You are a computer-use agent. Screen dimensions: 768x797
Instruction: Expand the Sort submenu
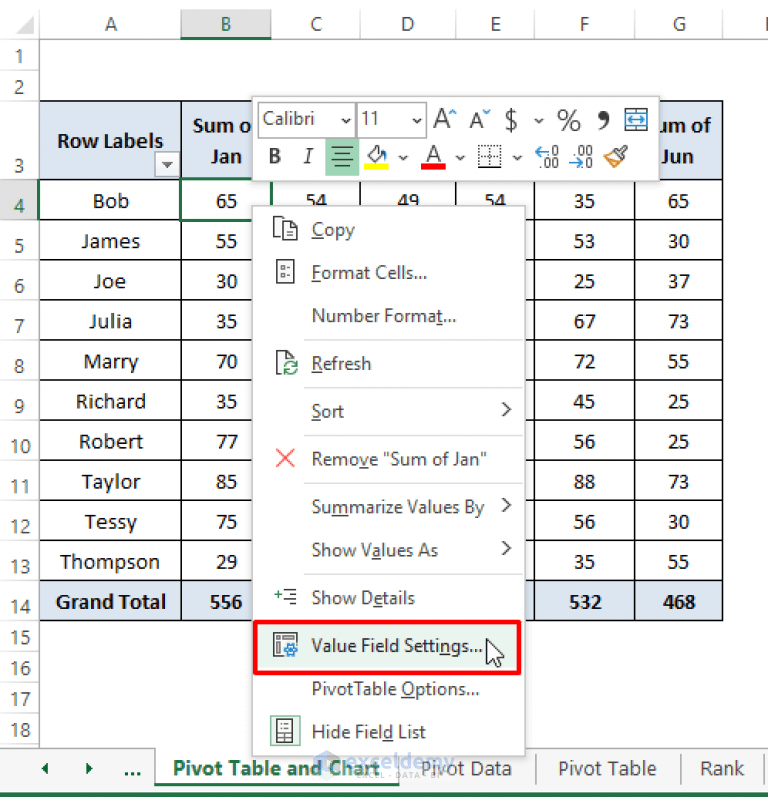click(x=389, y=411)
